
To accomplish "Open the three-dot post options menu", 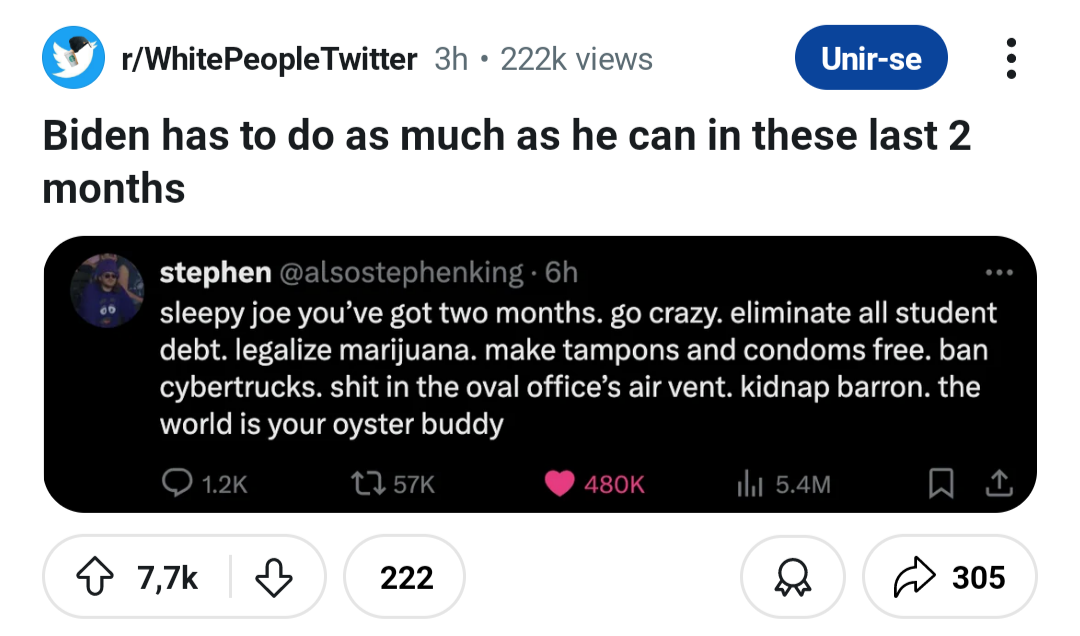I will 1011,59.
